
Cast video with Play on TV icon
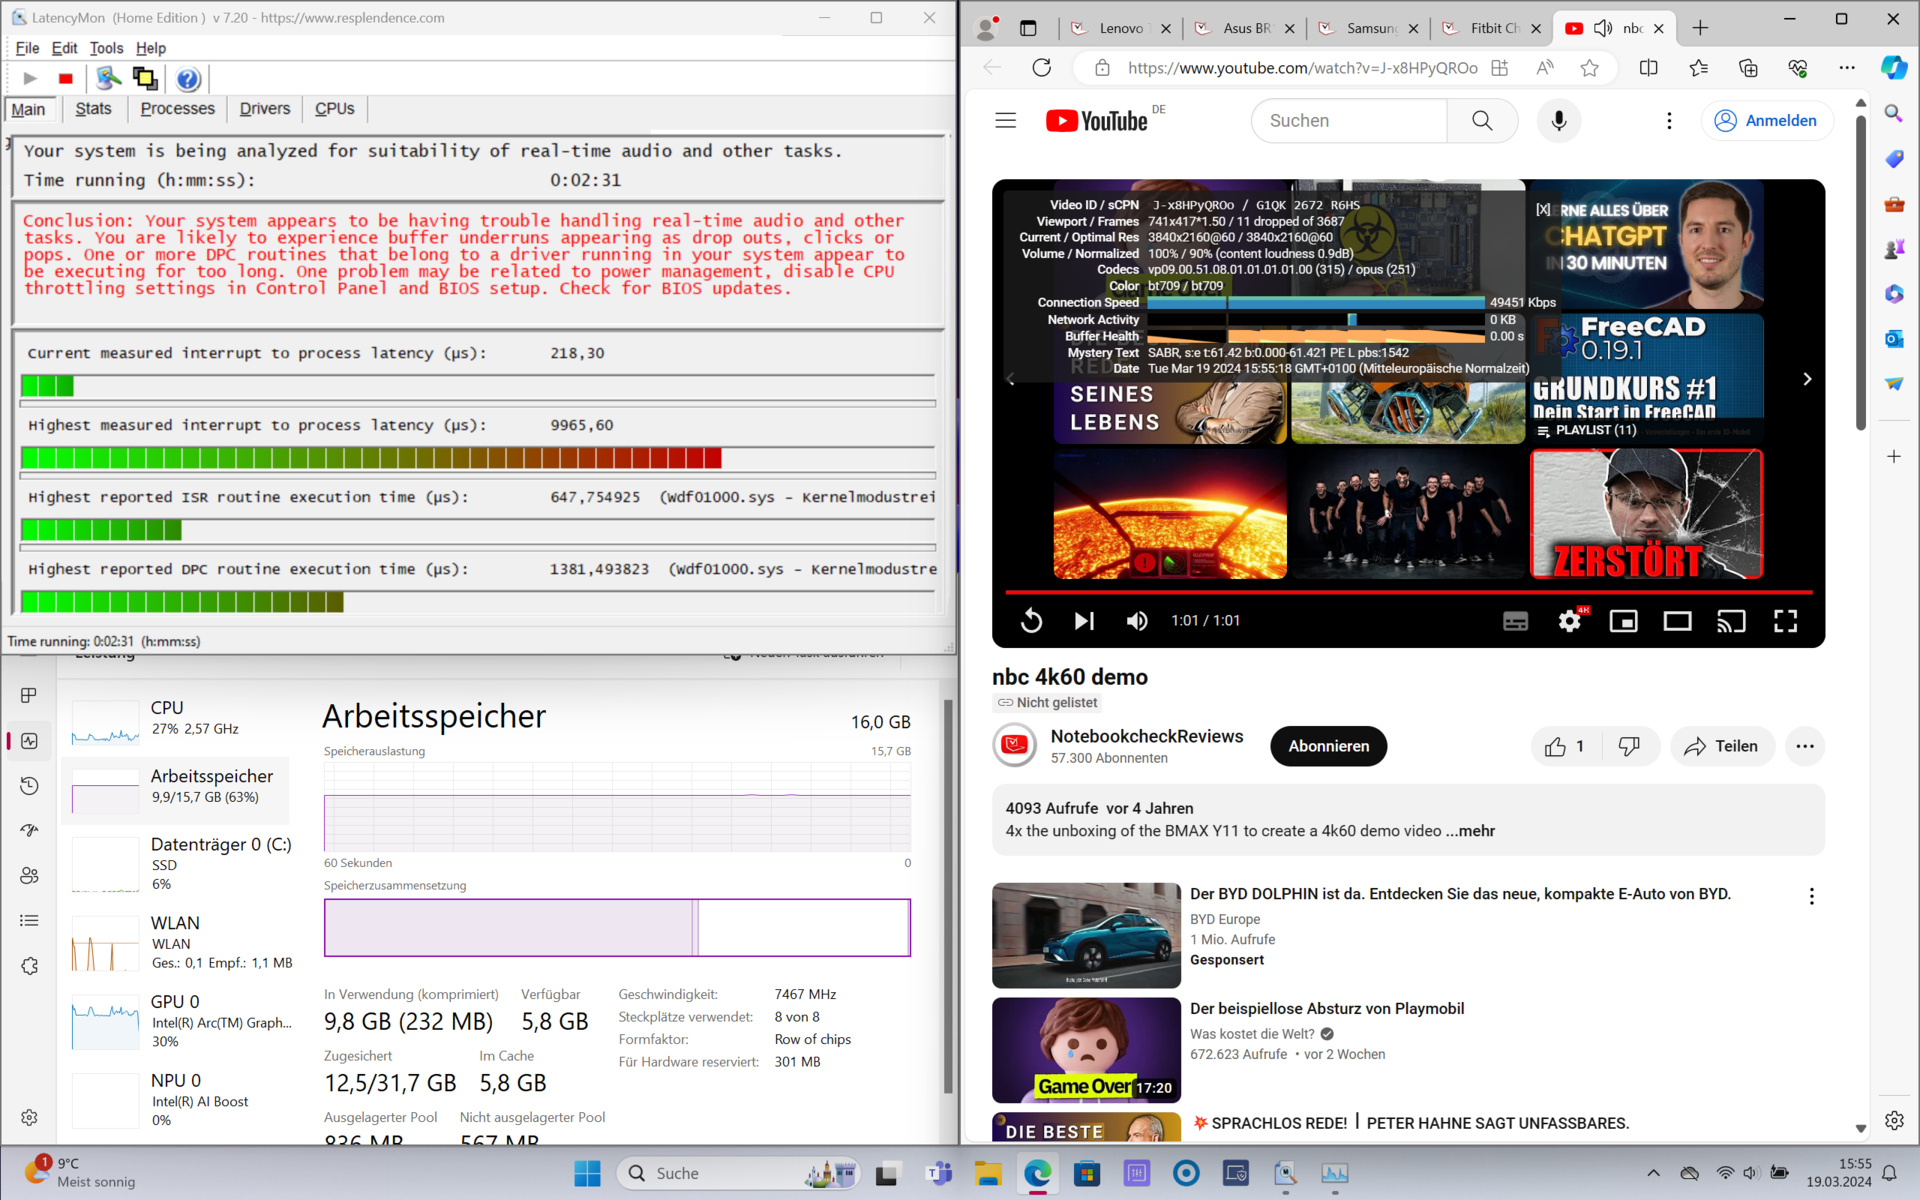1731,621
